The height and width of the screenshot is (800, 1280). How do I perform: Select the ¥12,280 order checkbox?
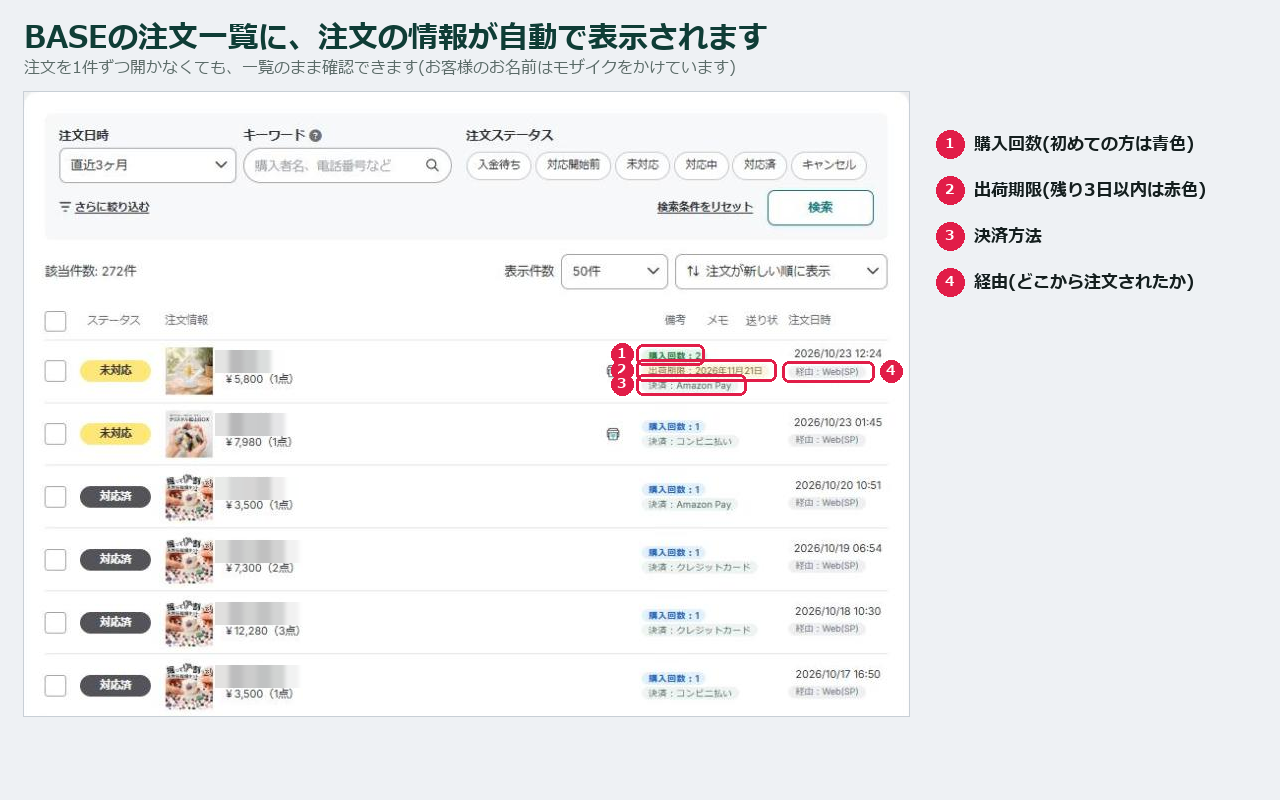tap(56, 623)
